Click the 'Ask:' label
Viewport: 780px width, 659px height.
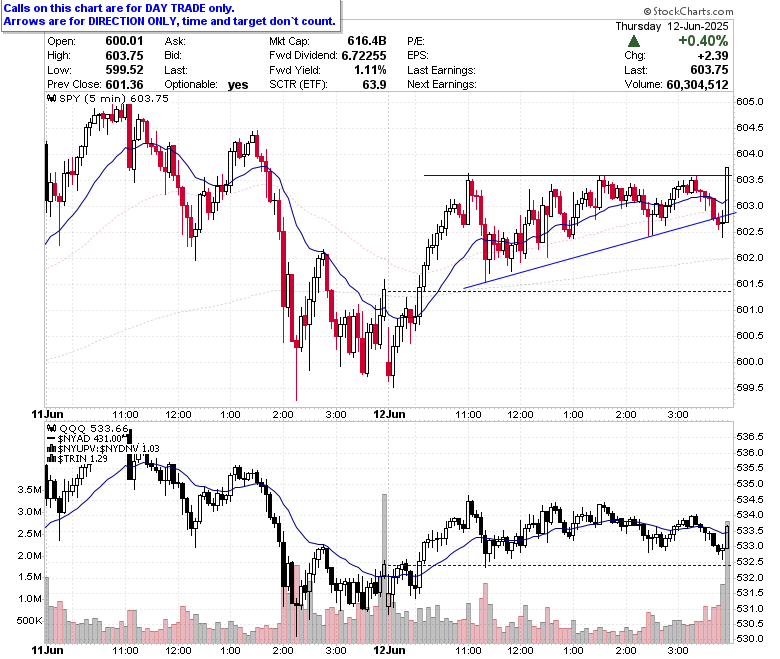(x=175, y=41)
